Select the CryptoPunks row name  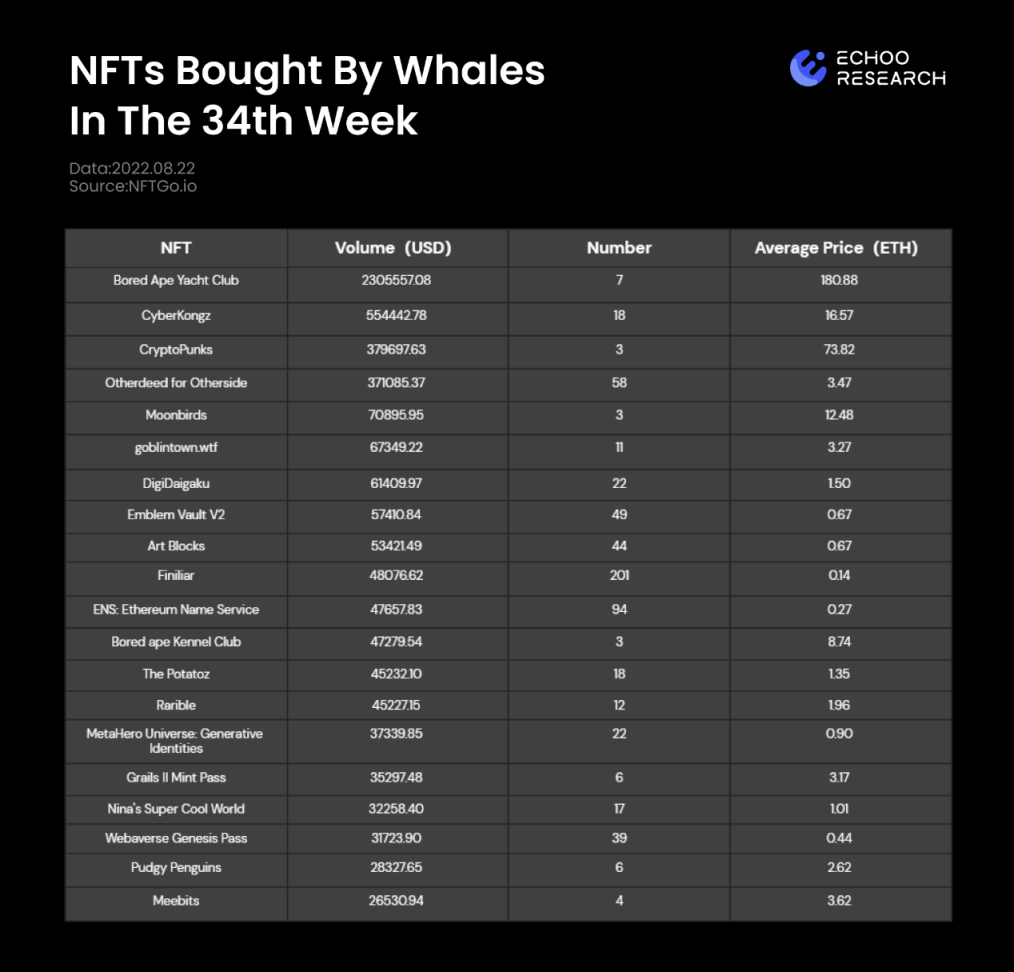(x=176, y=350)
